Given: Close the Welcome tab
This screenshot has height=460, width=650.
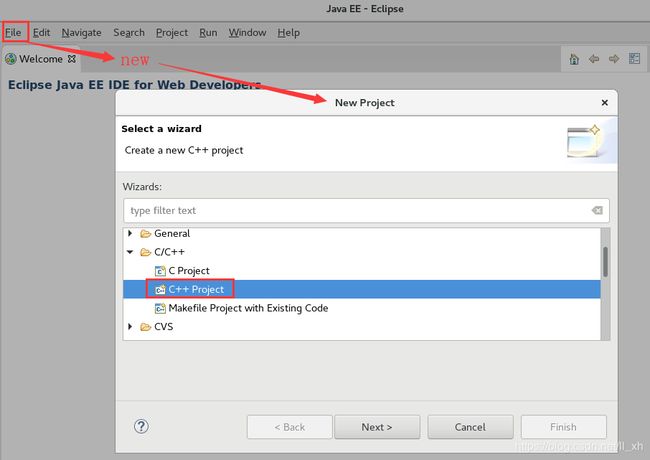Looking at the screenshot, I should click(x=72, y=59).
